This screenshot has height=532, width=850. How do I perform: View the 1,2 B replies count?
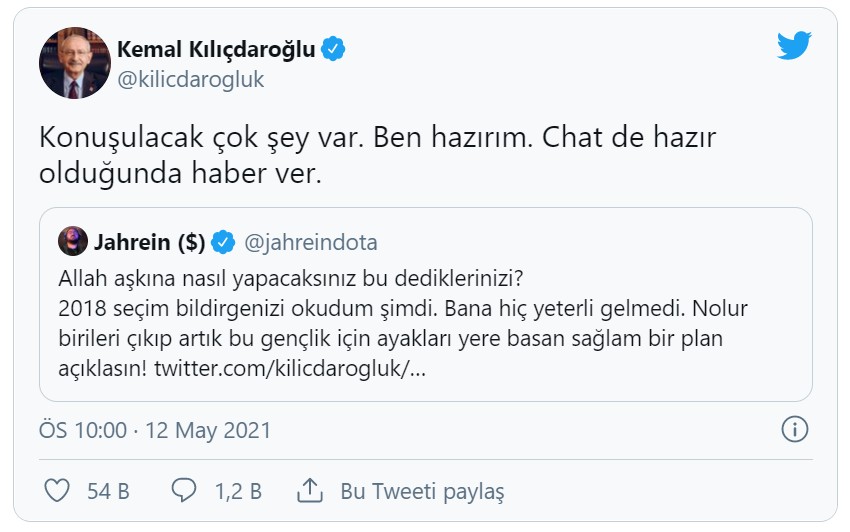pyautogui.click(x=237, y=491)
